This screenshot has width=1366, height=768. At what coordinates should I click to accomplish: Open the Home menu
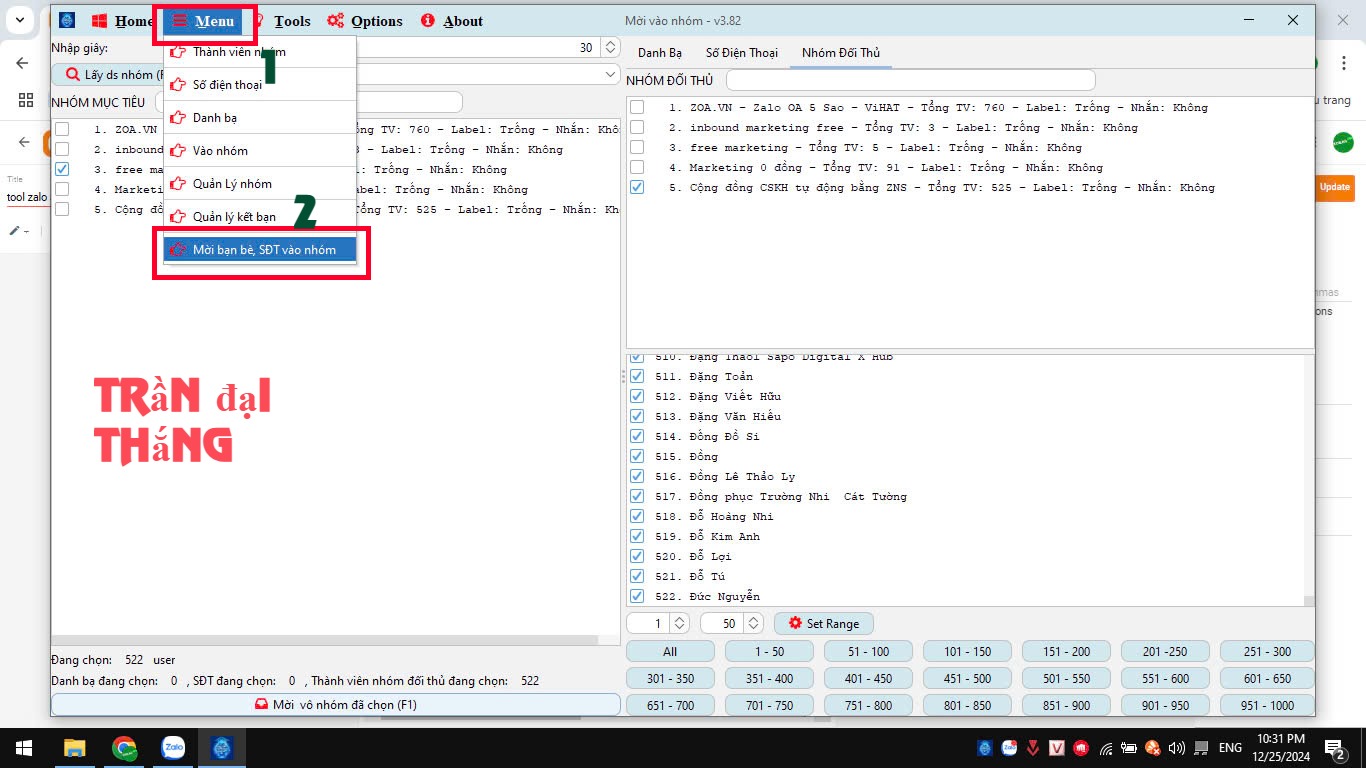pyautogui.click(x=122, y=20)
